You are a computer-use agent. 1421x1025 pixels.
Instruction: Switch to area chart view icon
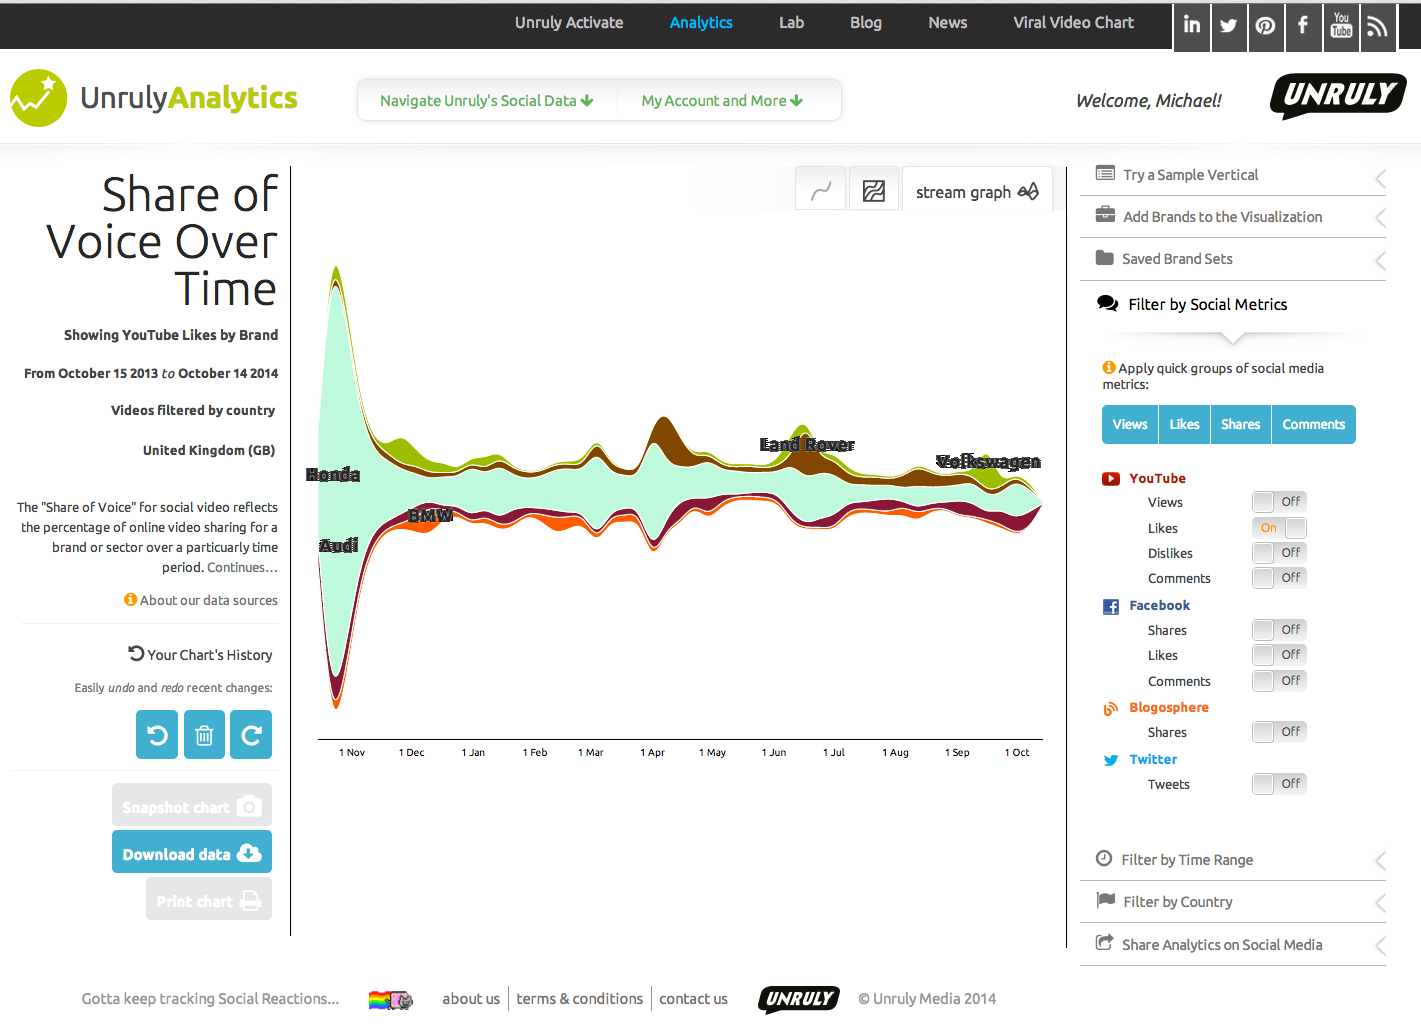(874, 190)
